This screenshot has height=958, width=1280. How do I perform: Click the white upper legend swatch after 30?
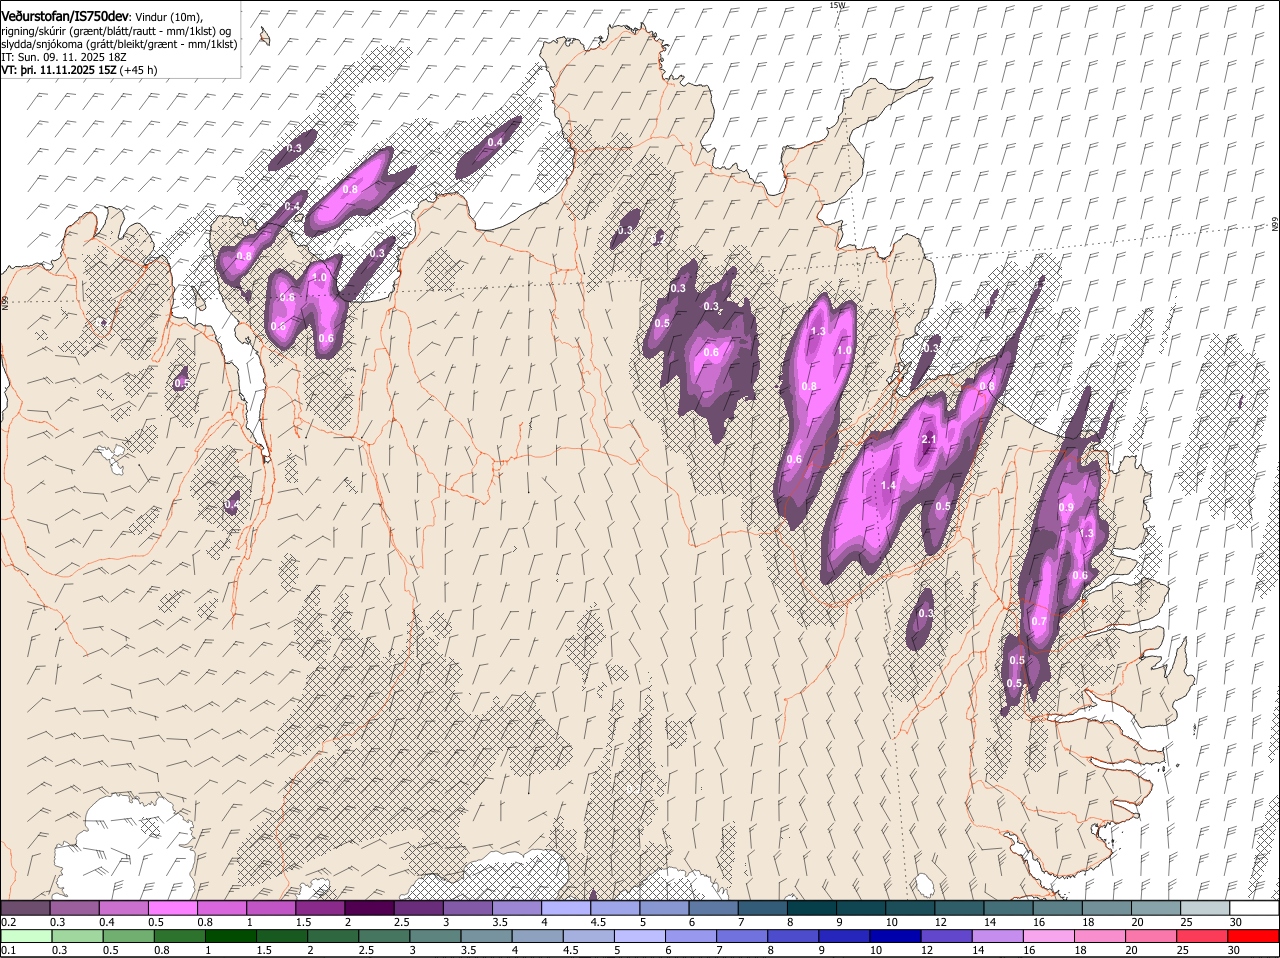1255,907
